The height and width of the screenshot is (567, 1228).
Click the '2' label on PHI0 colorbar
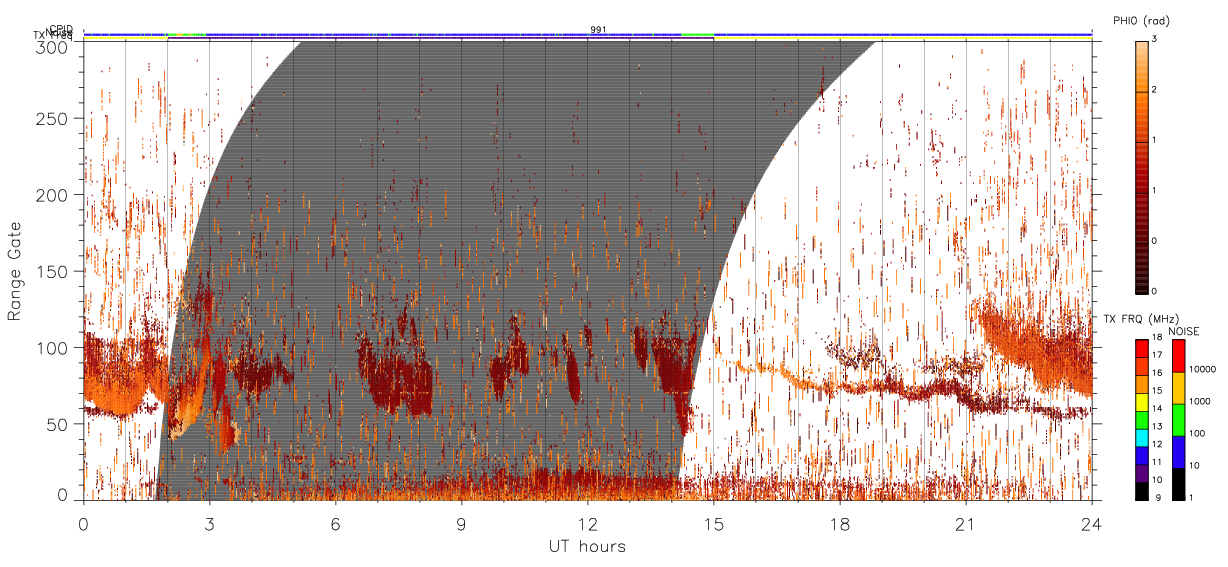1154,91
